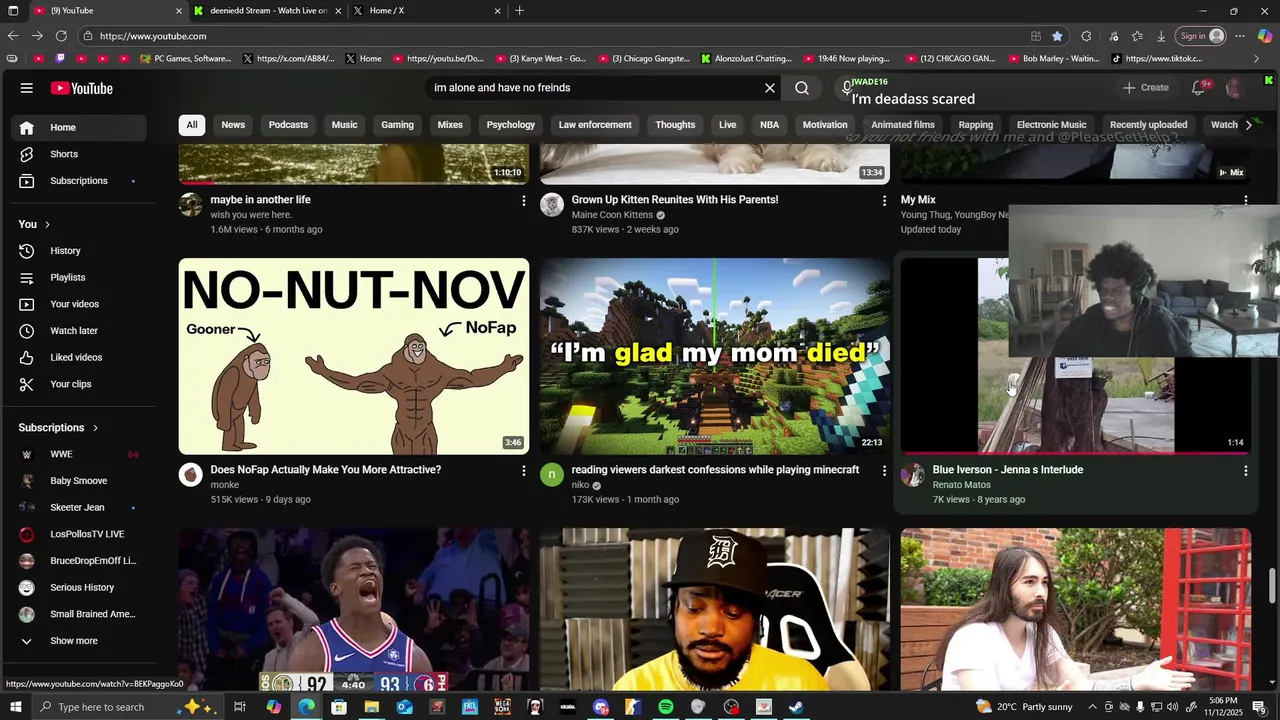Select the All filter chip
The image size is (1280, 720).
pyautogui.click(x=192, y=125)
